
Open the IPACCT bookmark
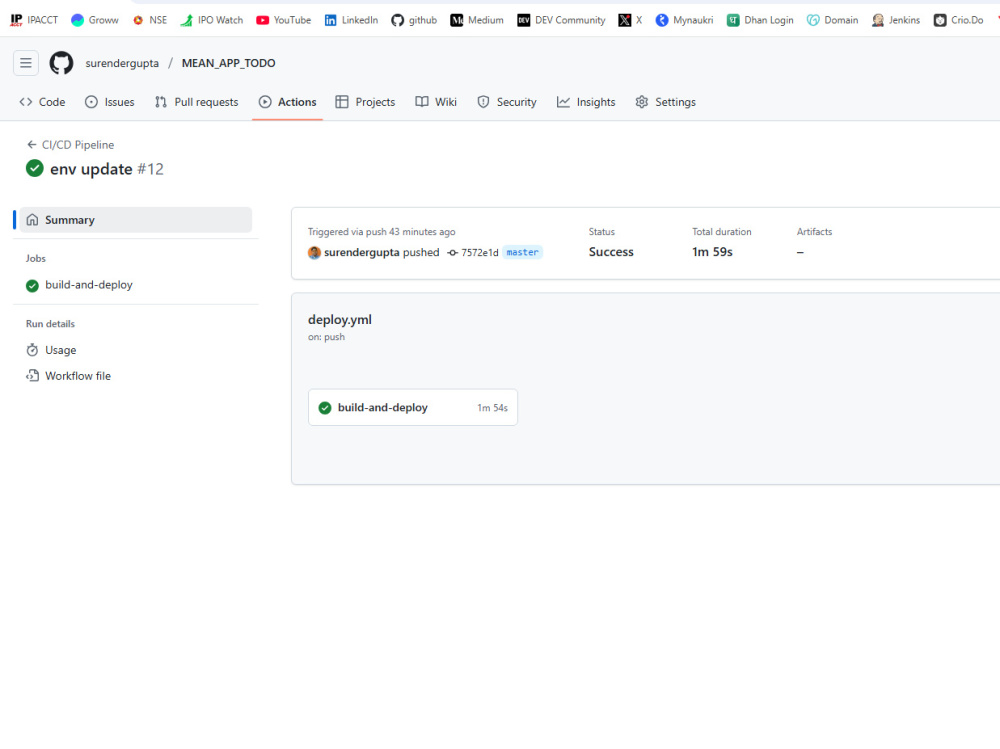pos(34,20)
